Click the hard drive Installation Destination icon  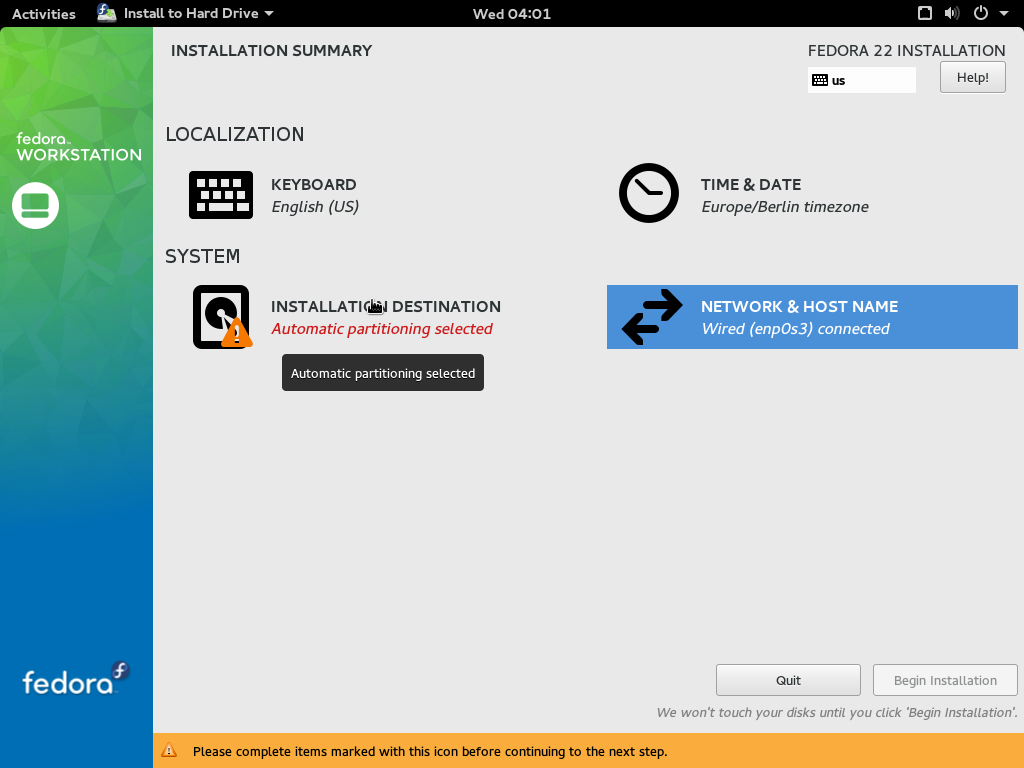point(220,317)
